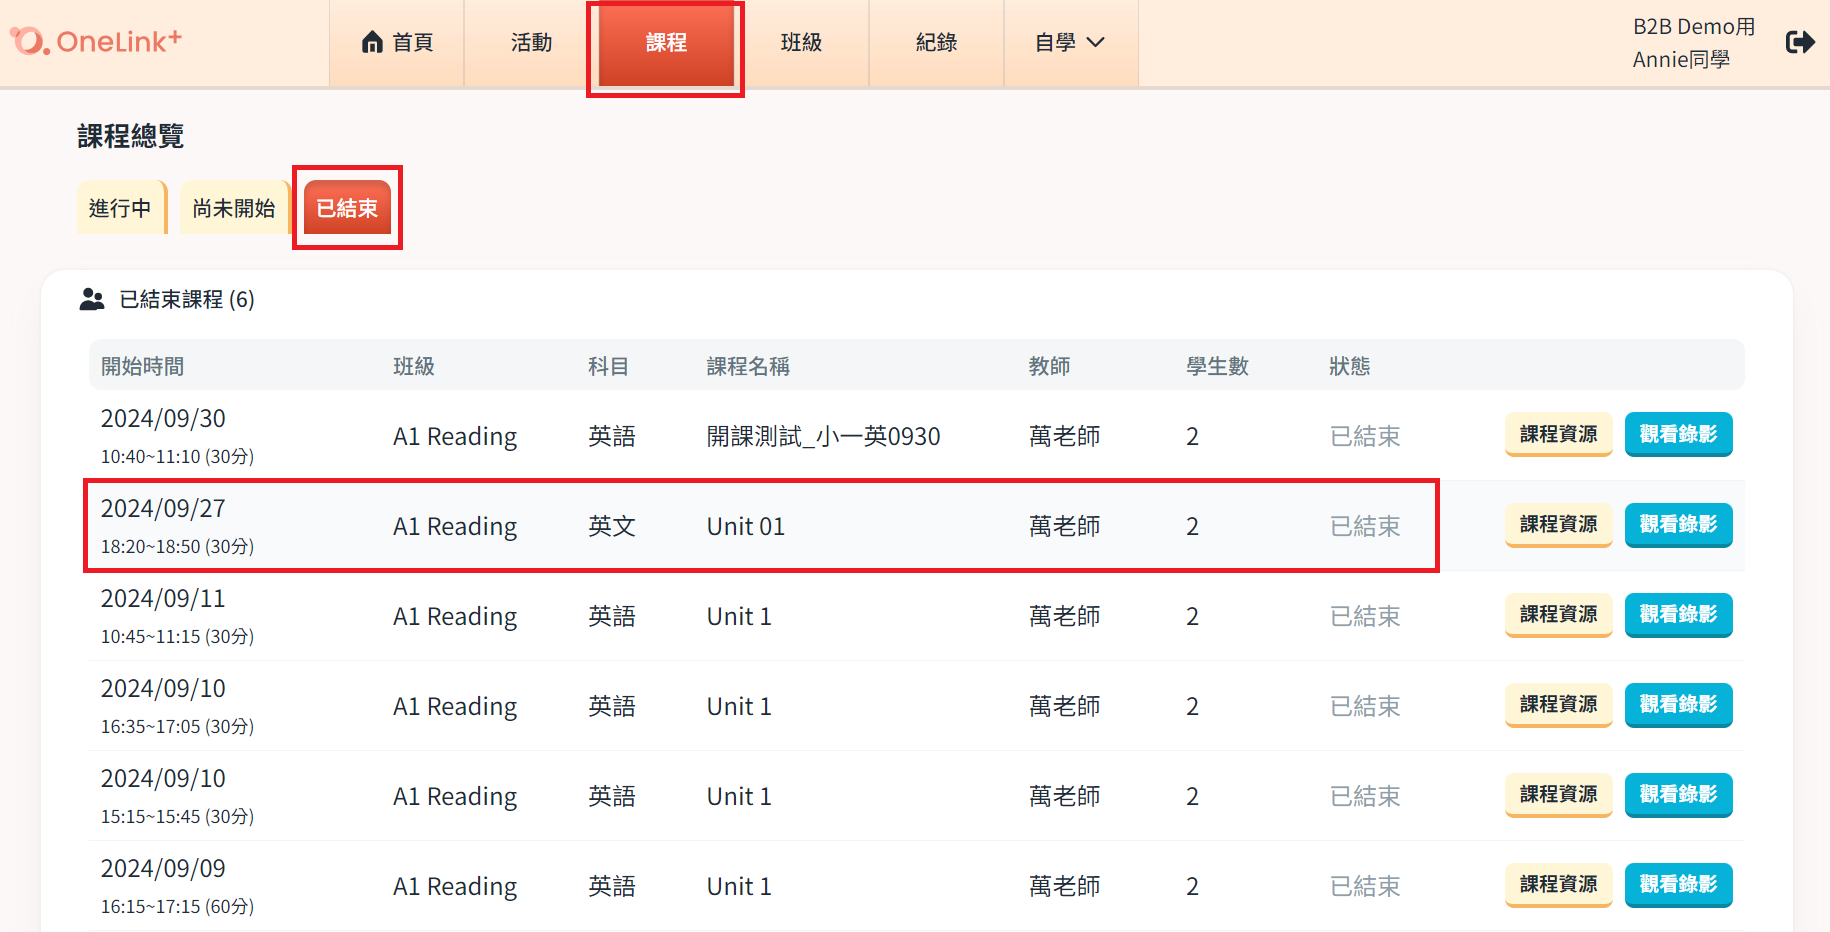Click the 狀態 column header

click(1349, 366)
